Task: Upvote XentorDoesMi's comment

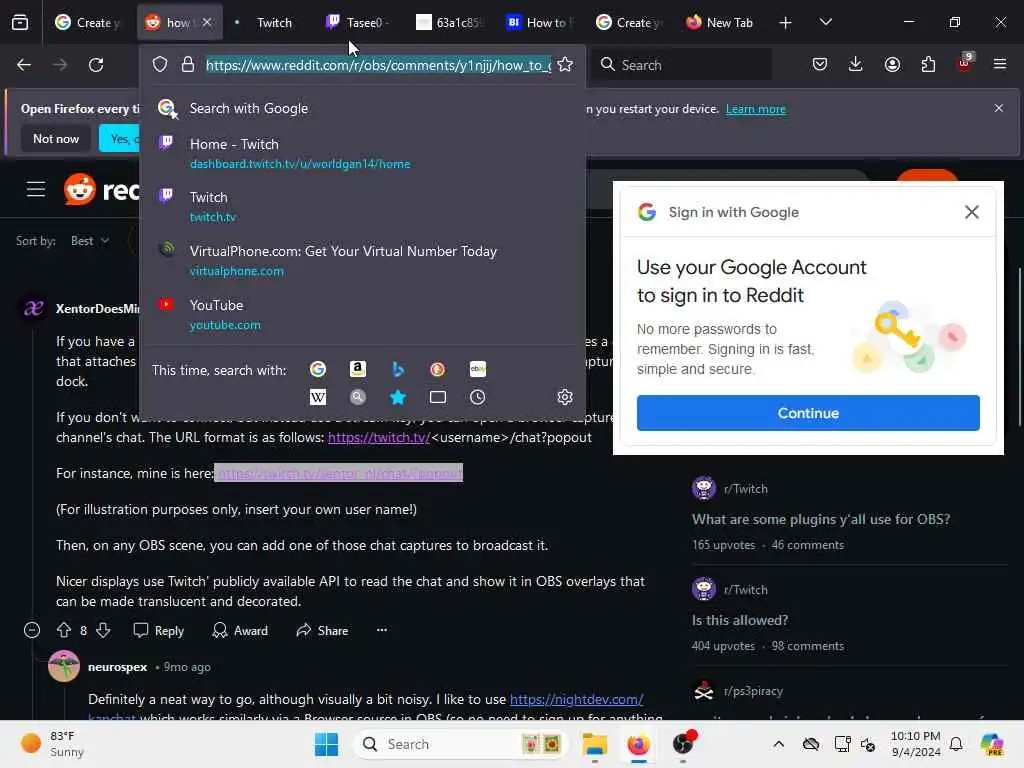Action: [x=63, y=630]
